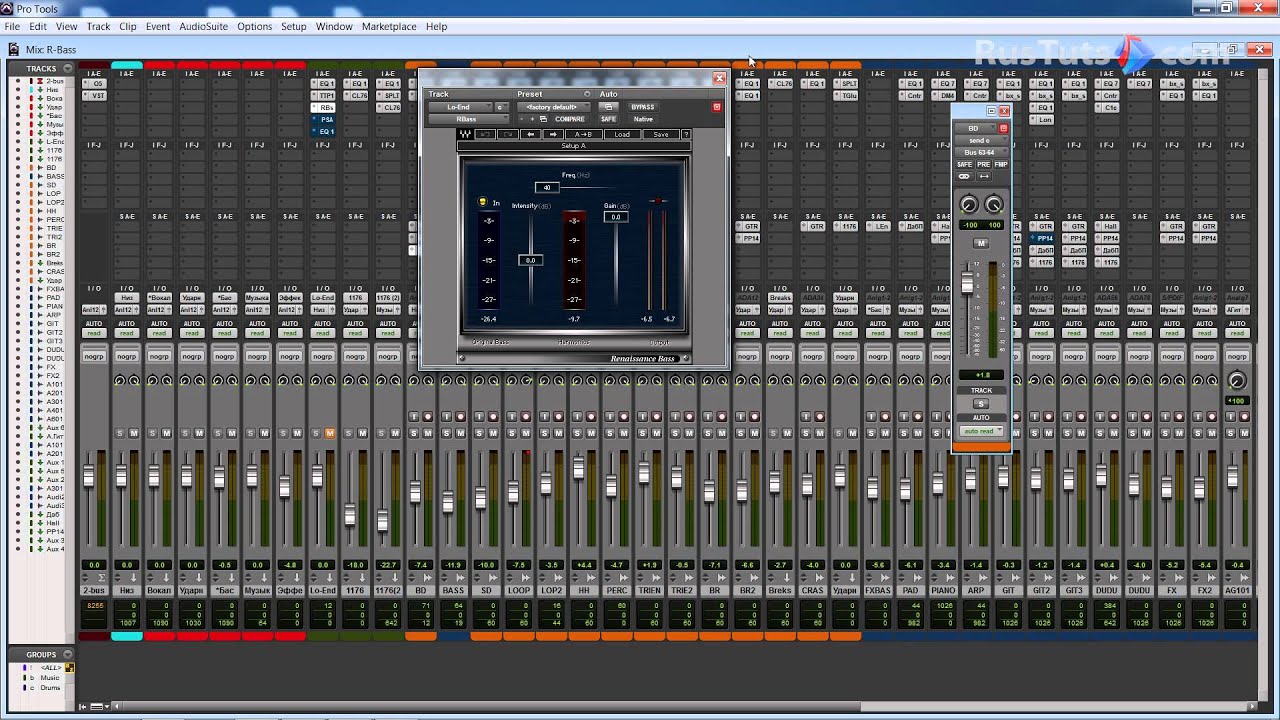Open the File menu
This screenshot has height=720, width=1280.
[12, 26]
